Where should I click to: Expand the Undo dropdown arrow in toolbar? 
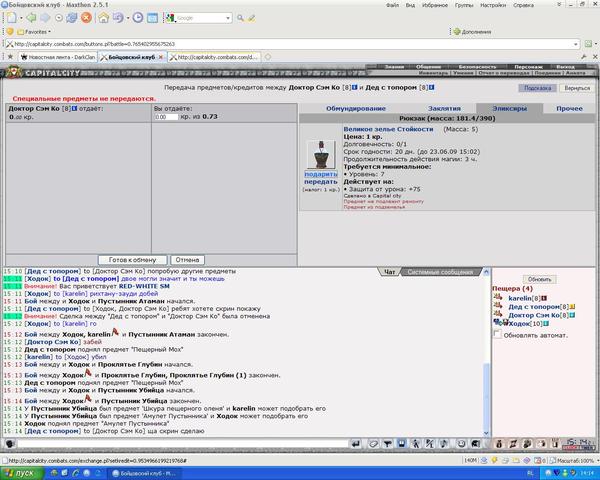[x=128, y=18]
